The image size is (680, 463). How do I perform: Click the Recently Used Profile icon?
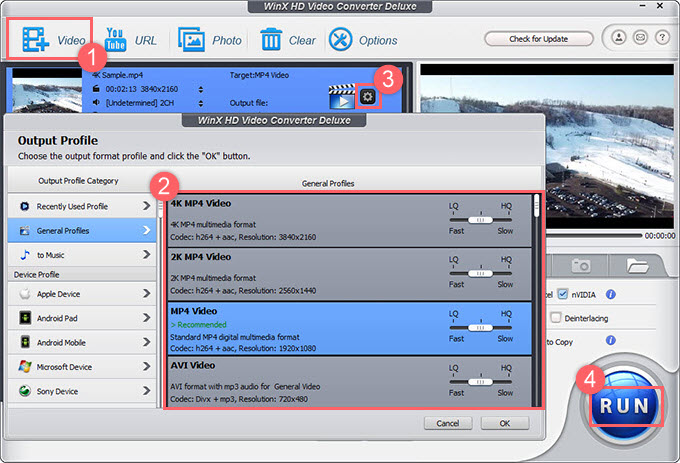25,206
